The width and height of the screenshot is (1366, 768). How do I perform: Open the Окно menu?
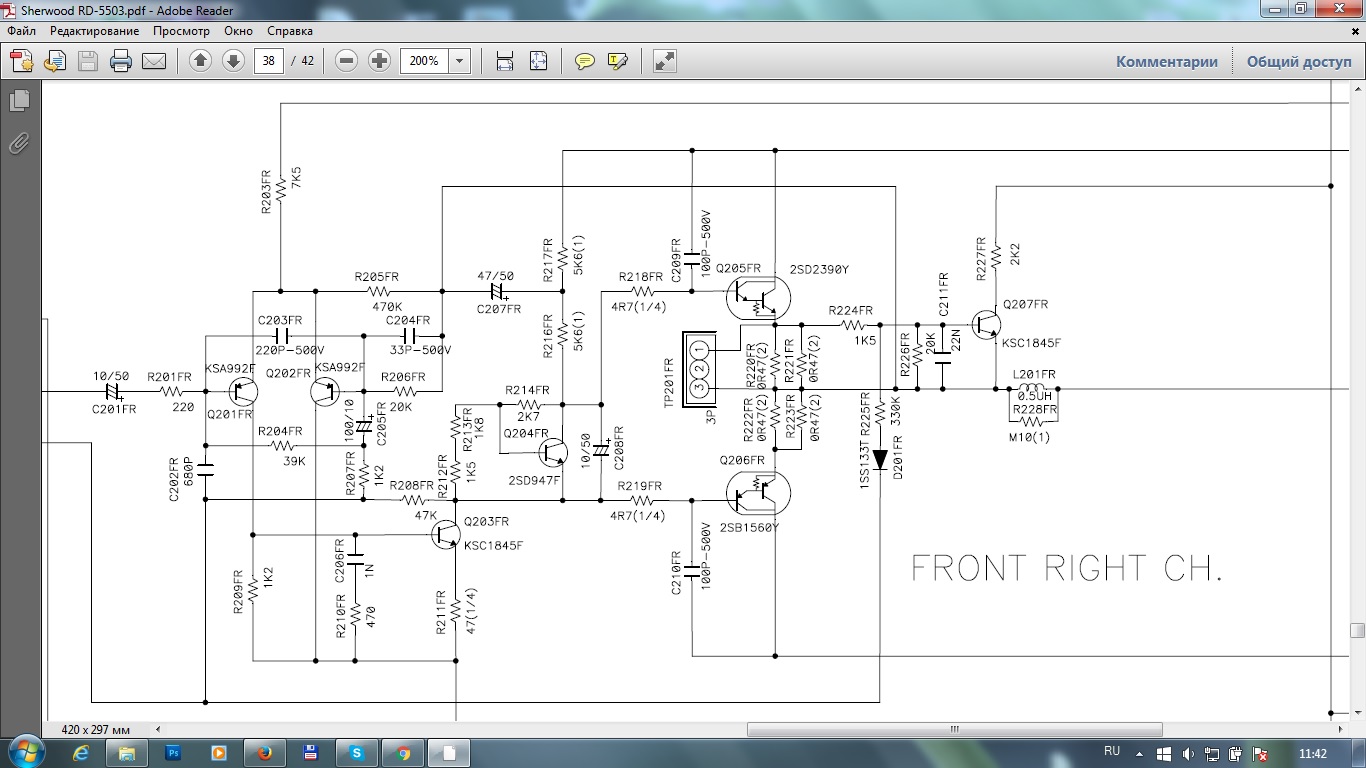pos(238,31)
